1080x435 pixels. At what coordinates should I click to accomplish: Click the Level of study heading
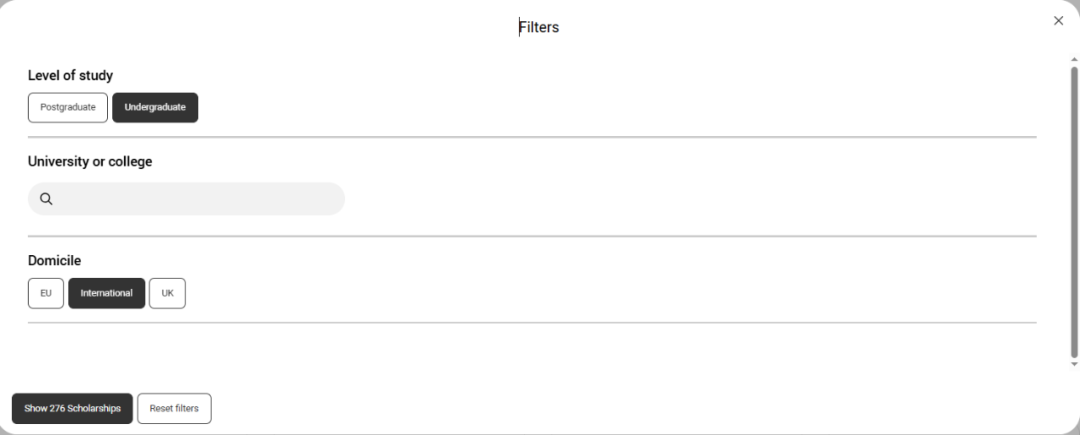coord(70,75)
